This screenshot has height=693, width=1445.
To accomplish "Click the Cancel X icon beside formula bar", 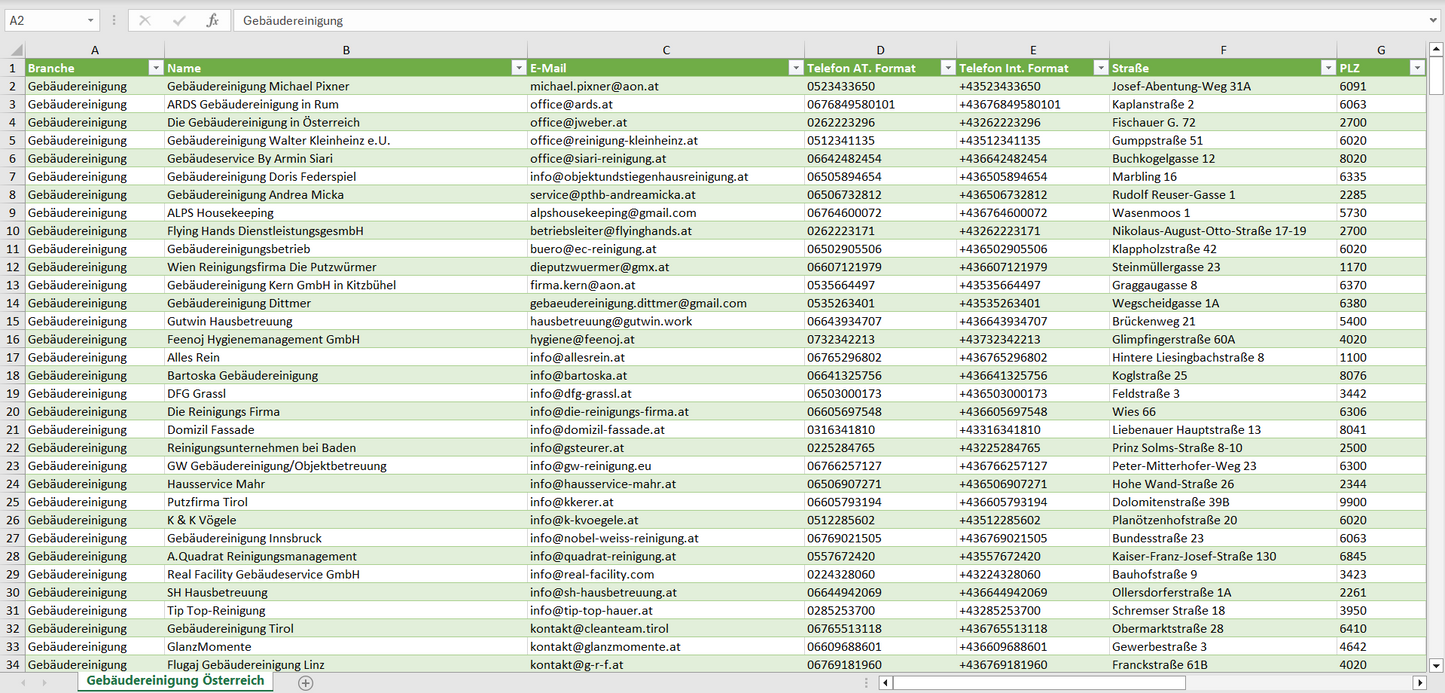I will tap(145, 20).
